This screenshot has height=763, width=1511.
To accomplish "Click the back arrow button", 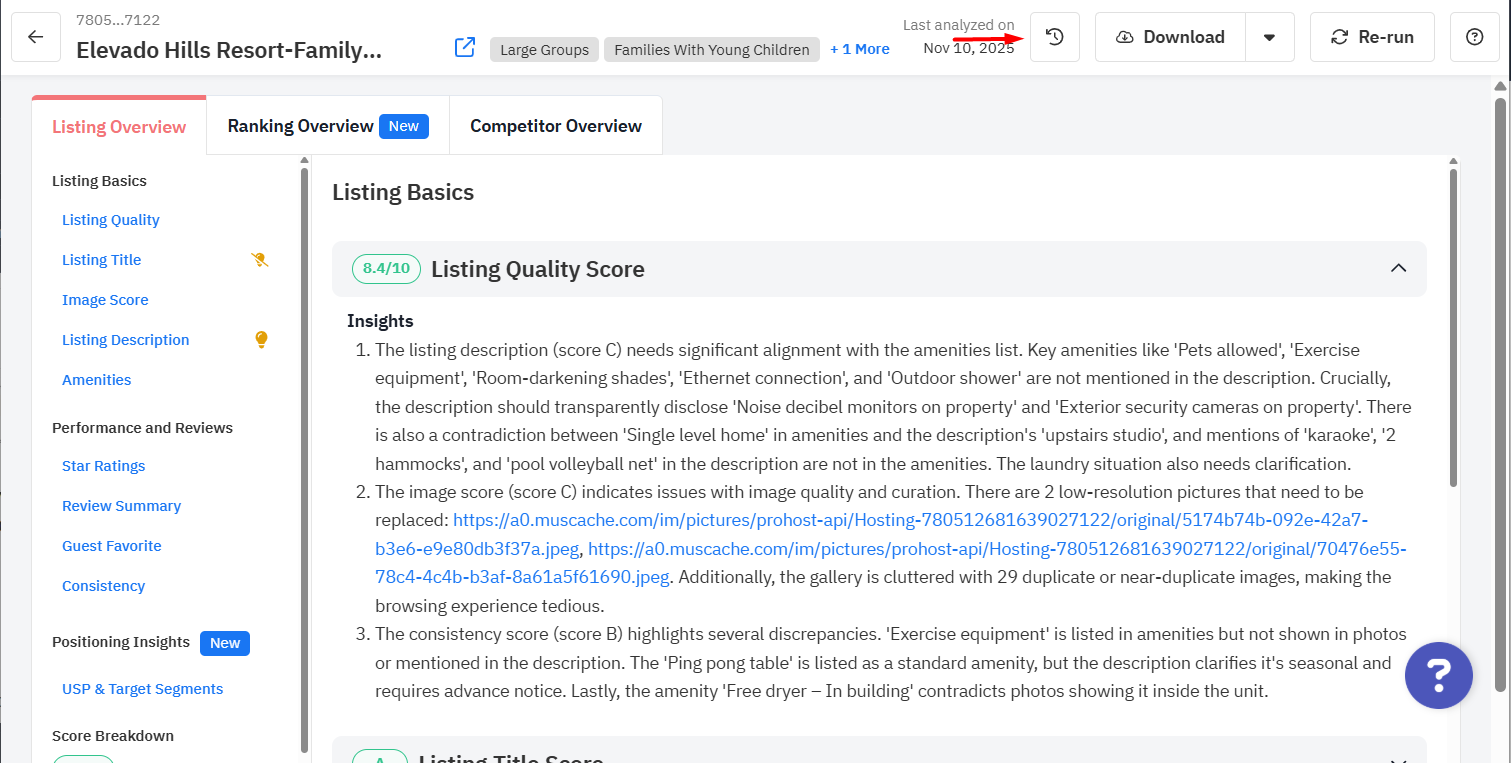I will [x=36, y=37].
